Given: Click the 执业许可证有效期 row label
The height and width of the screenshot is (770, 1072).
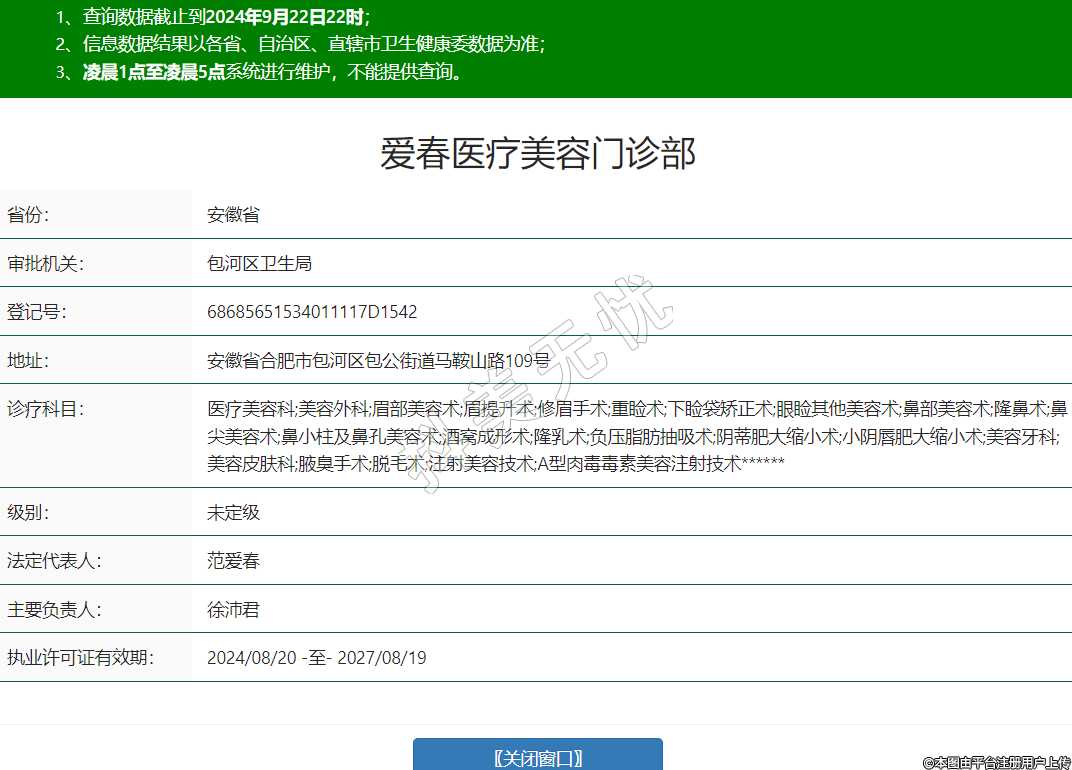Looking at the screenshot, I should (80, 658).
